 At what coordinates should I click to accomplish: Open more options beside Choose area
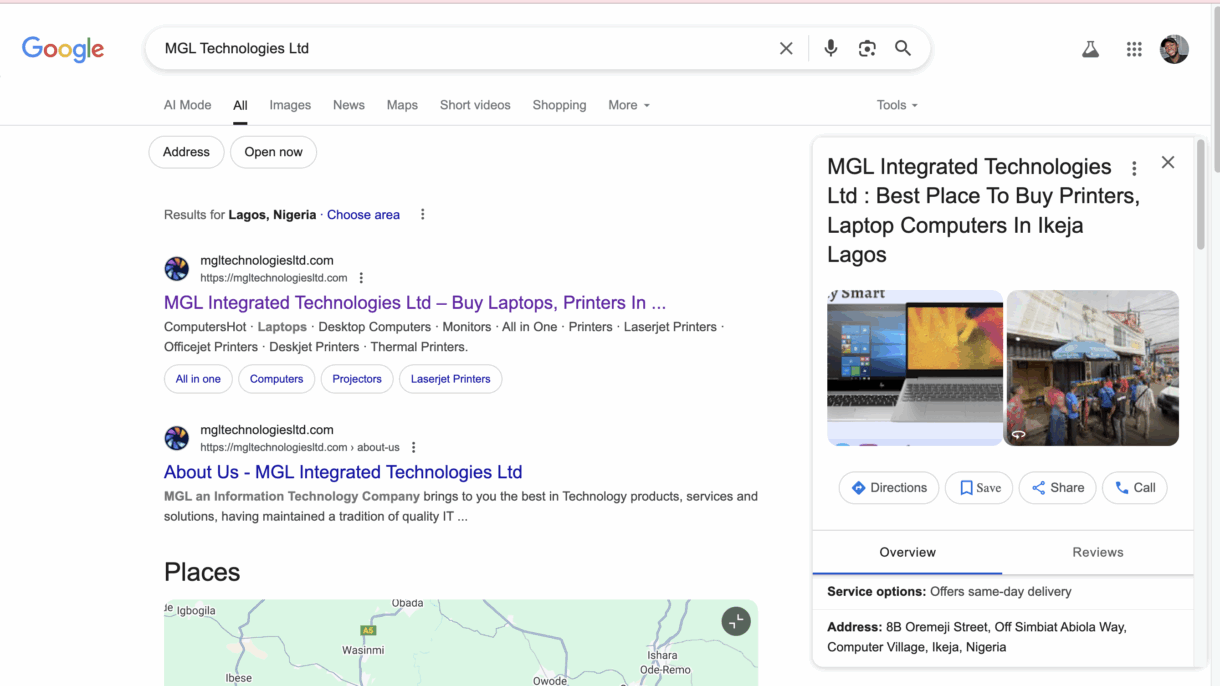pos(423,215)
